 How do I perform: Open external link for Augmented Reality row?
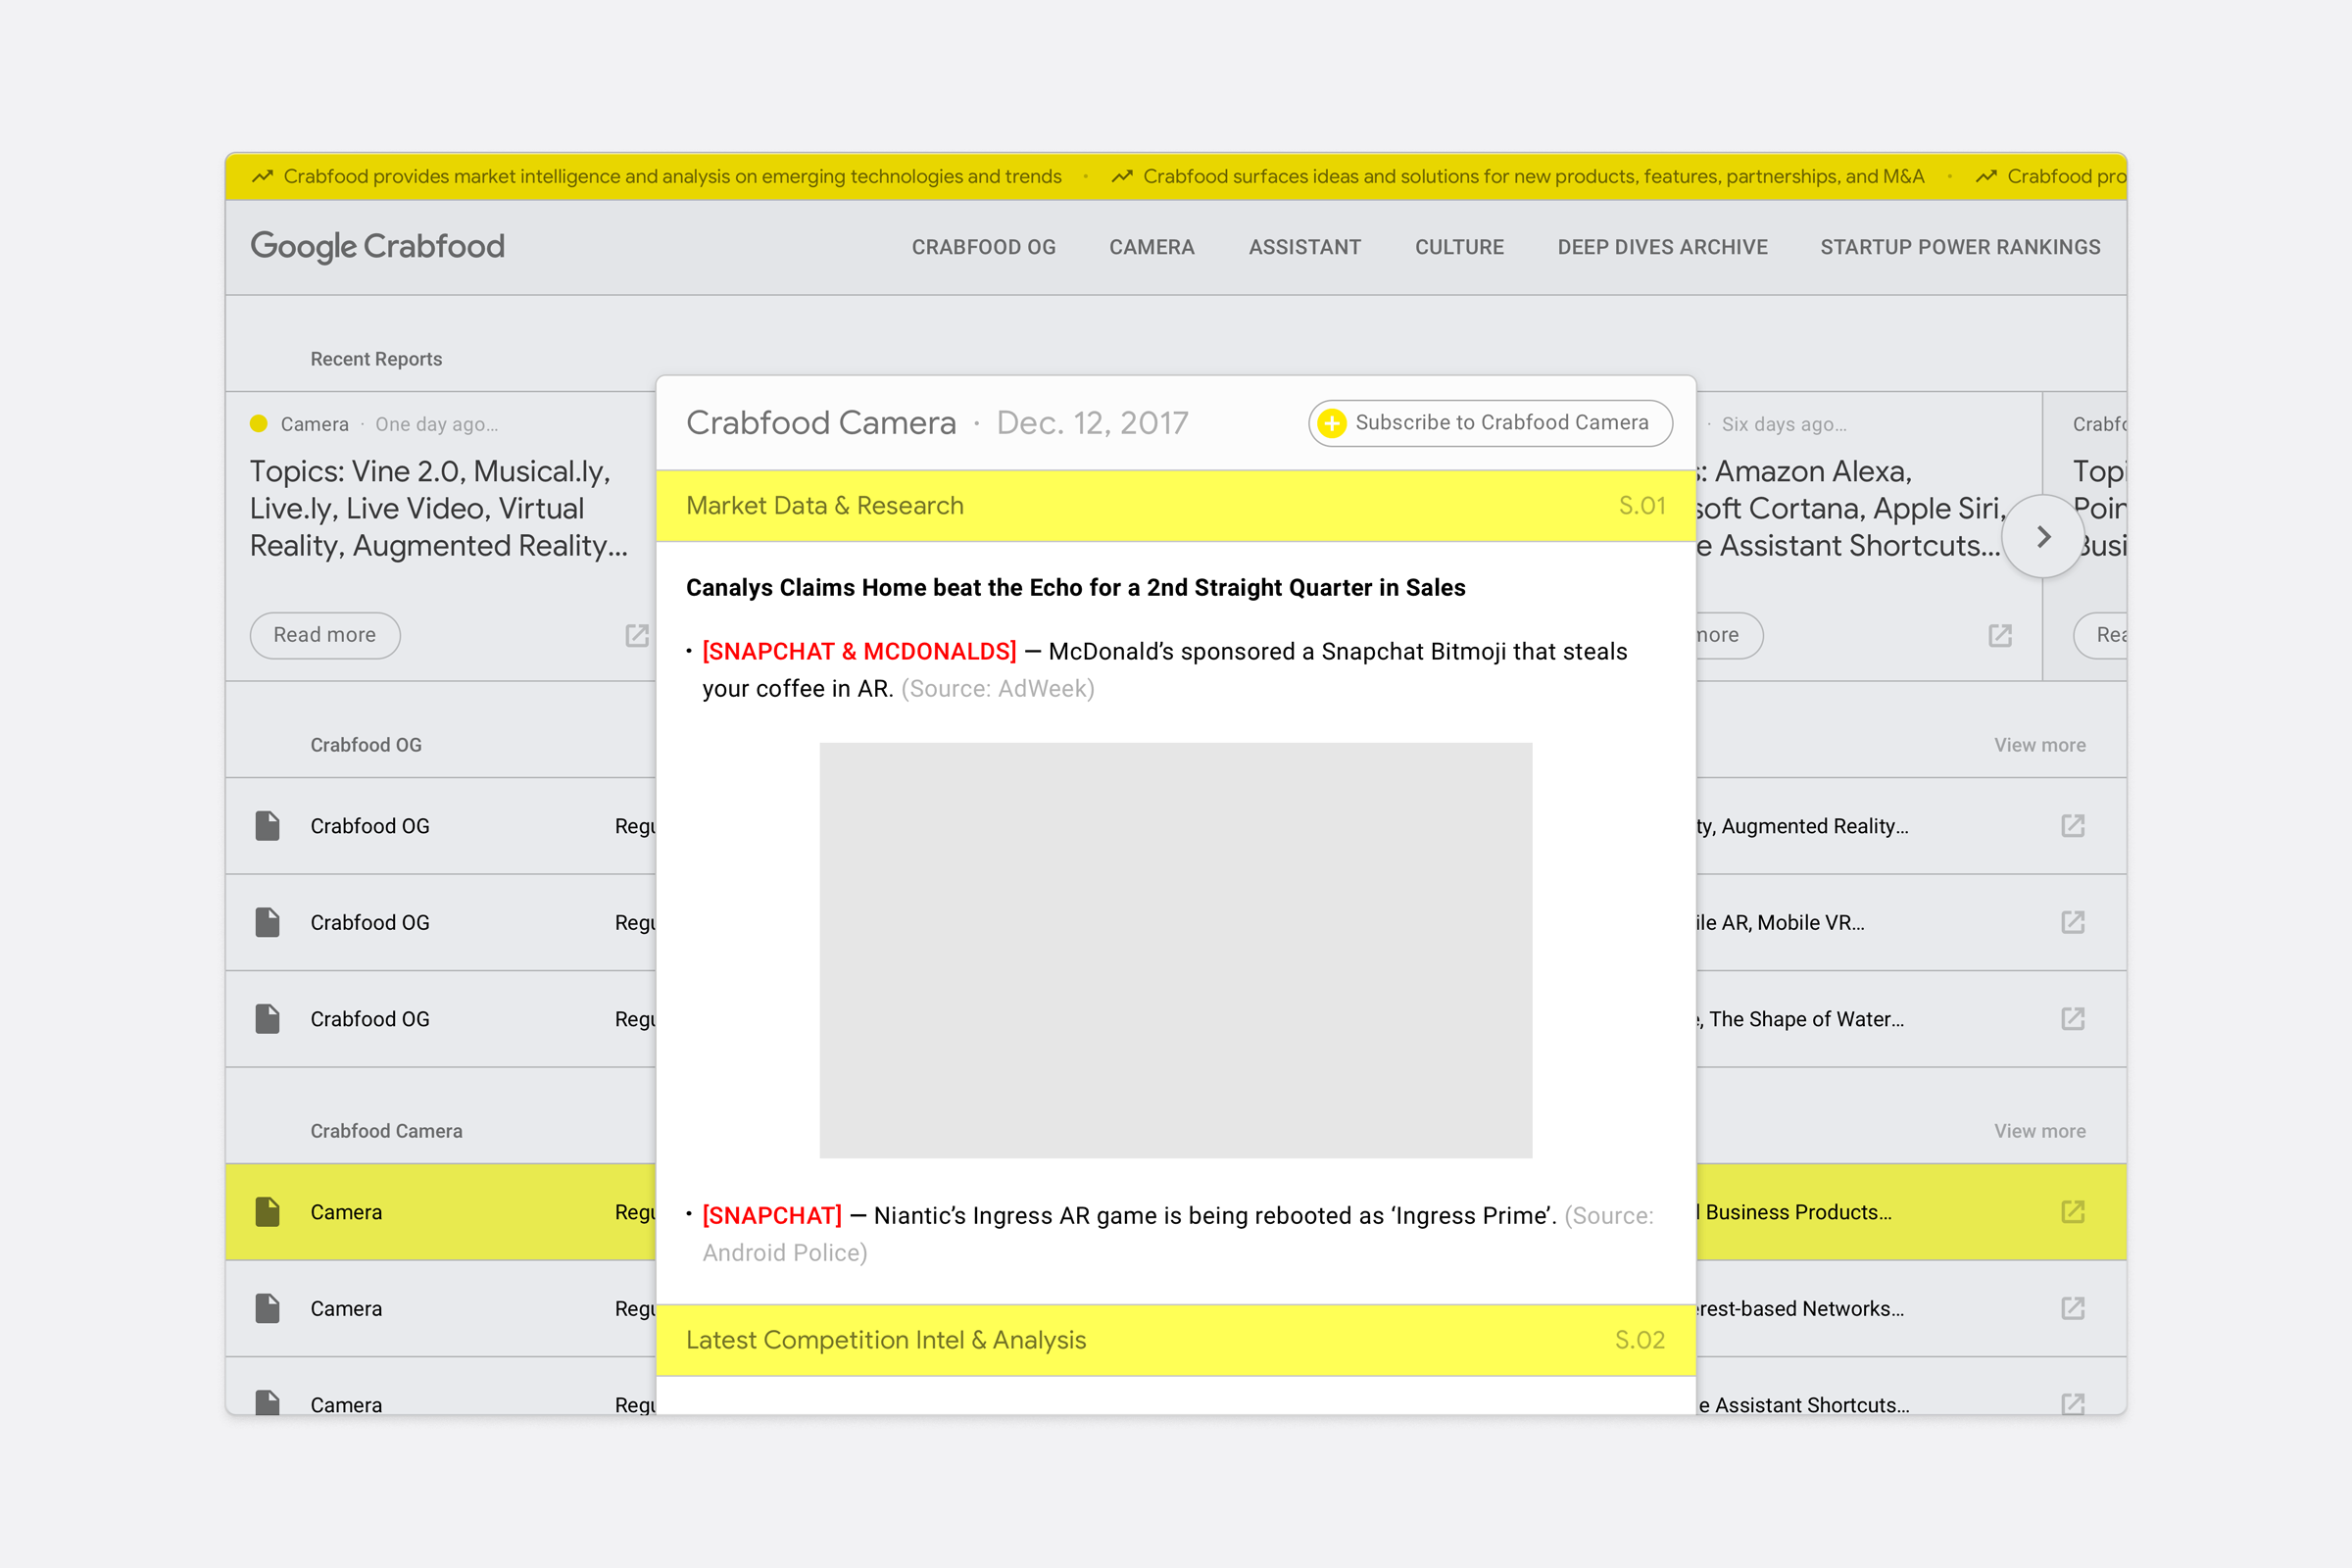[x=2072, y=826]
